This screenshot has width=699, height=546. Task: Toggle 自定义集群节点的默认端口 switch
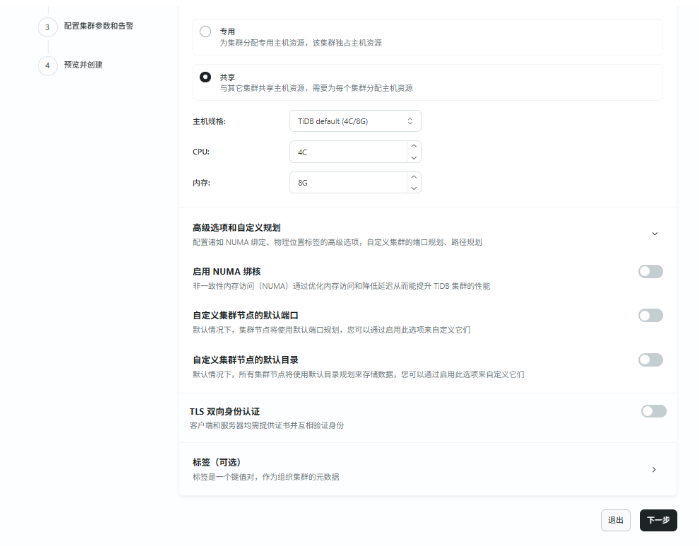click(x=650, y=315)
